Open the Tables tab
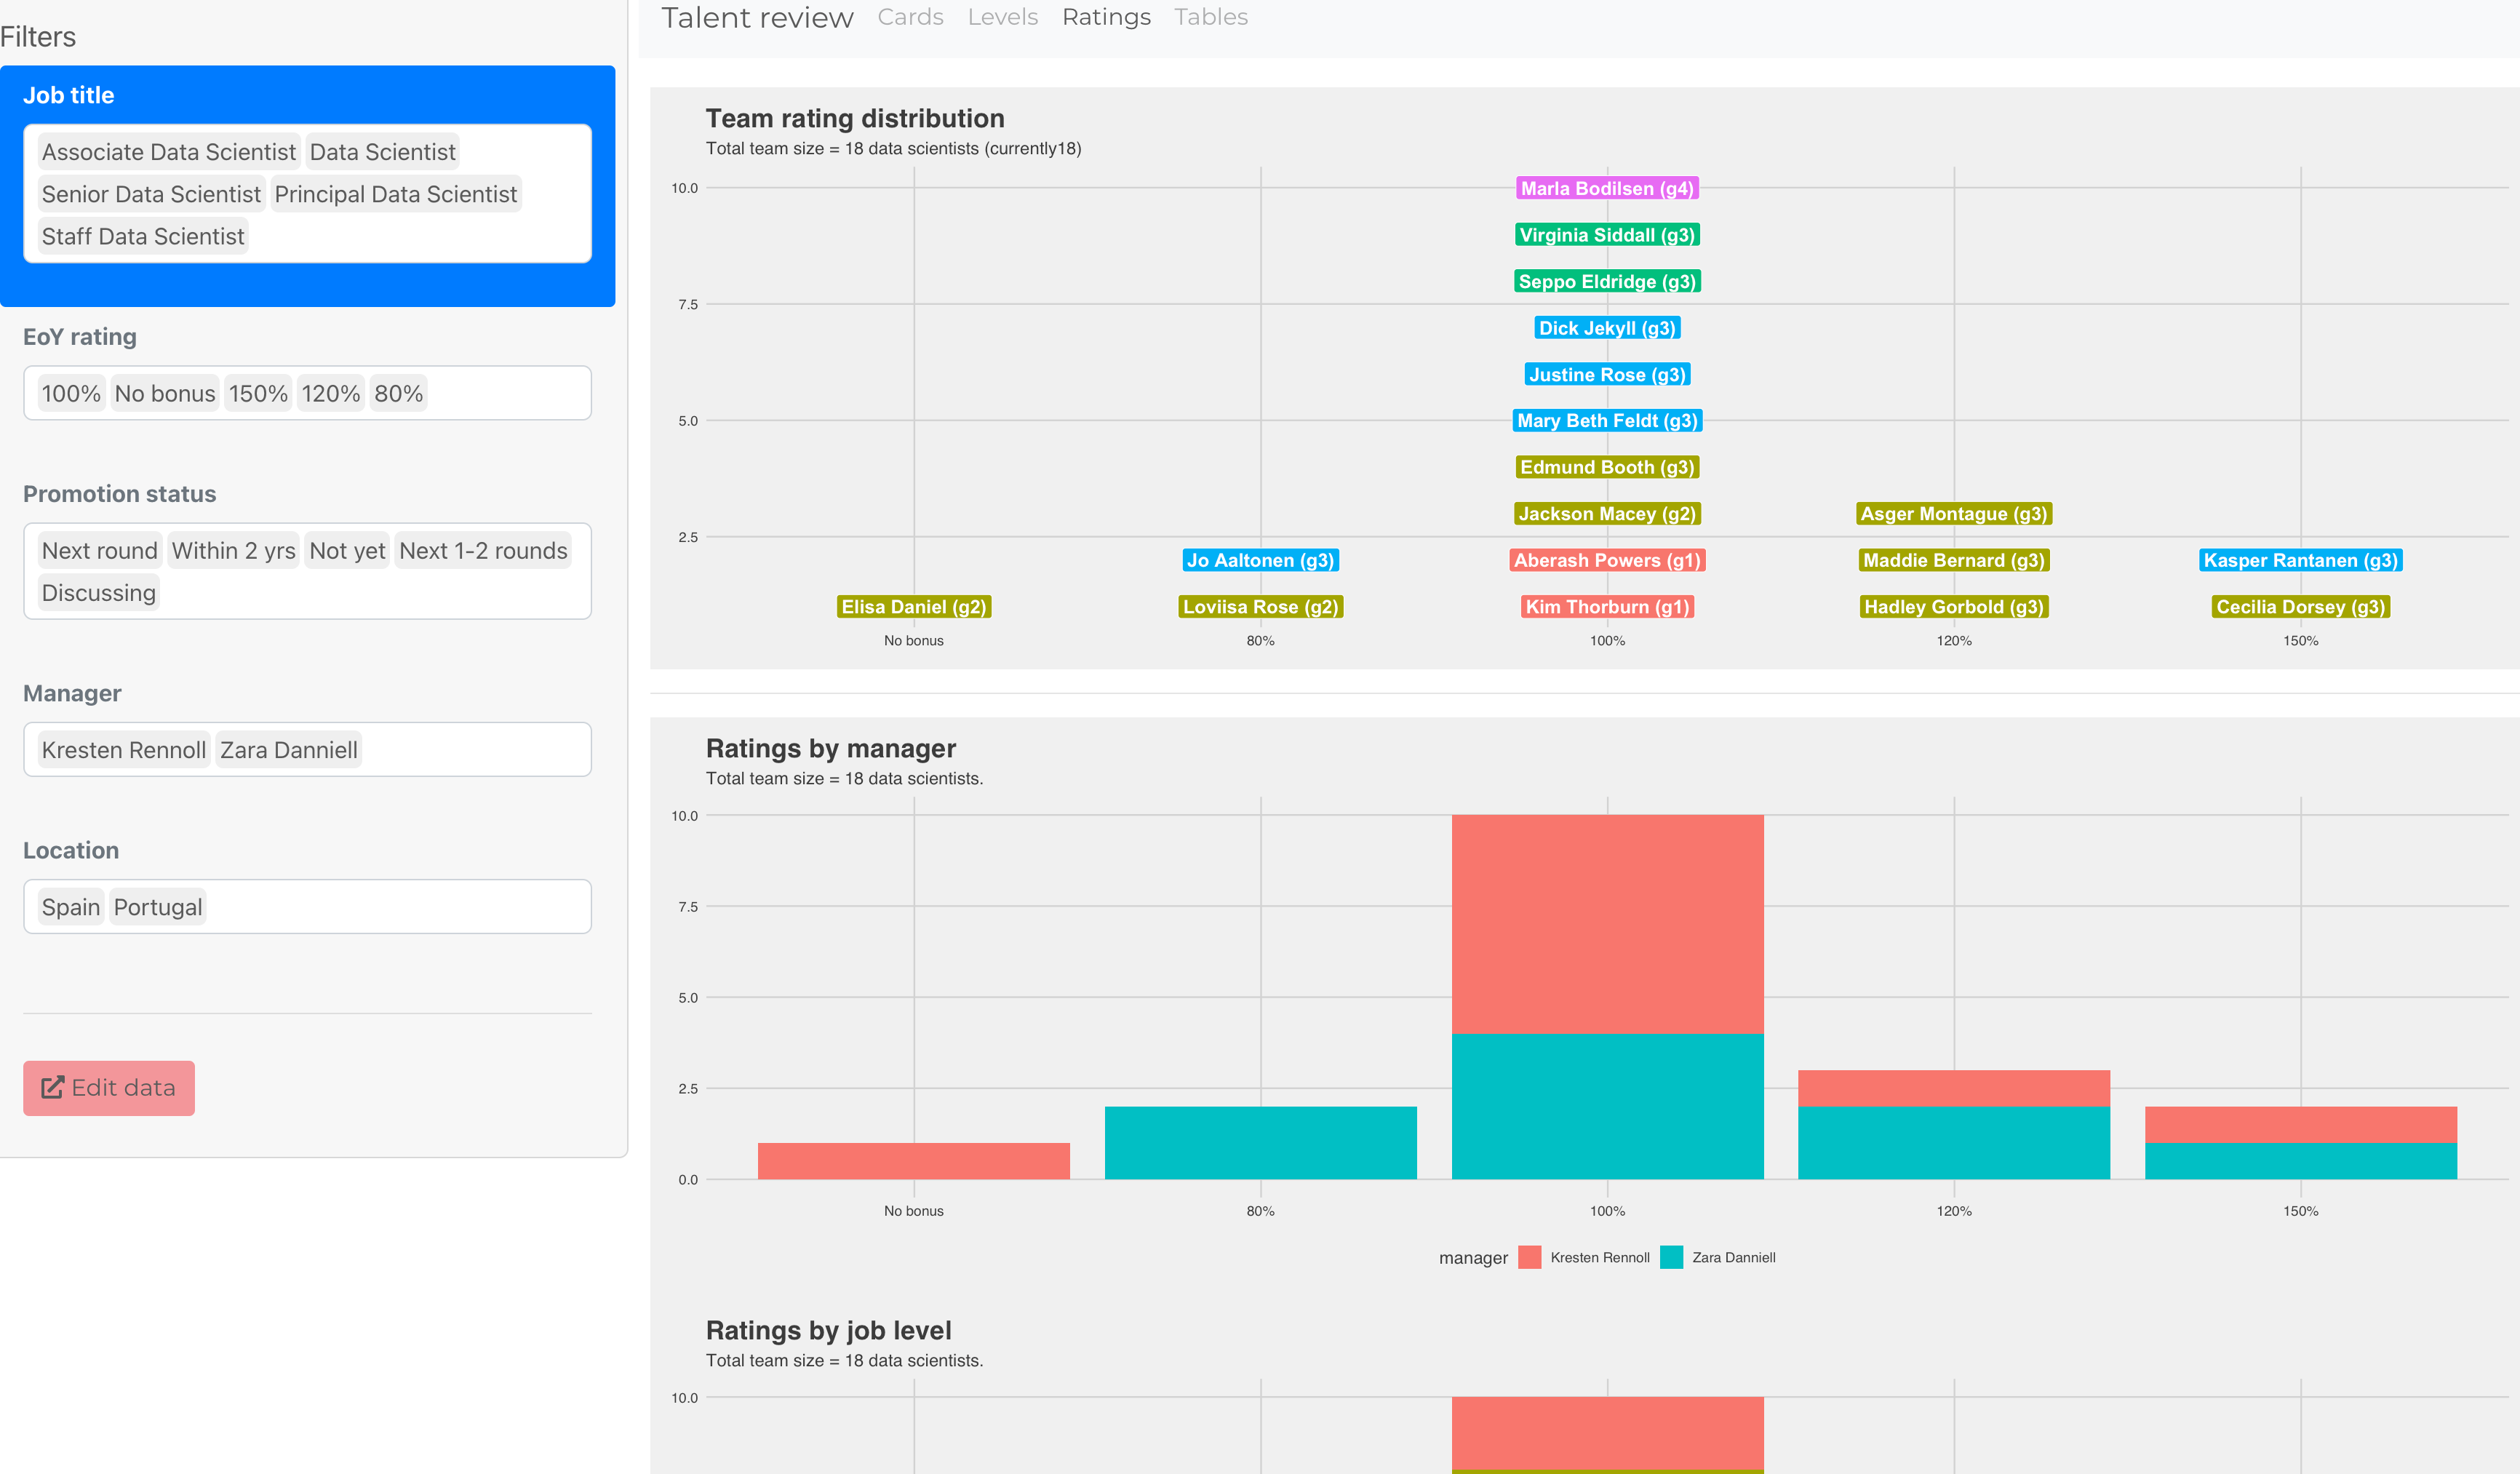 (x=1210, y=17)
